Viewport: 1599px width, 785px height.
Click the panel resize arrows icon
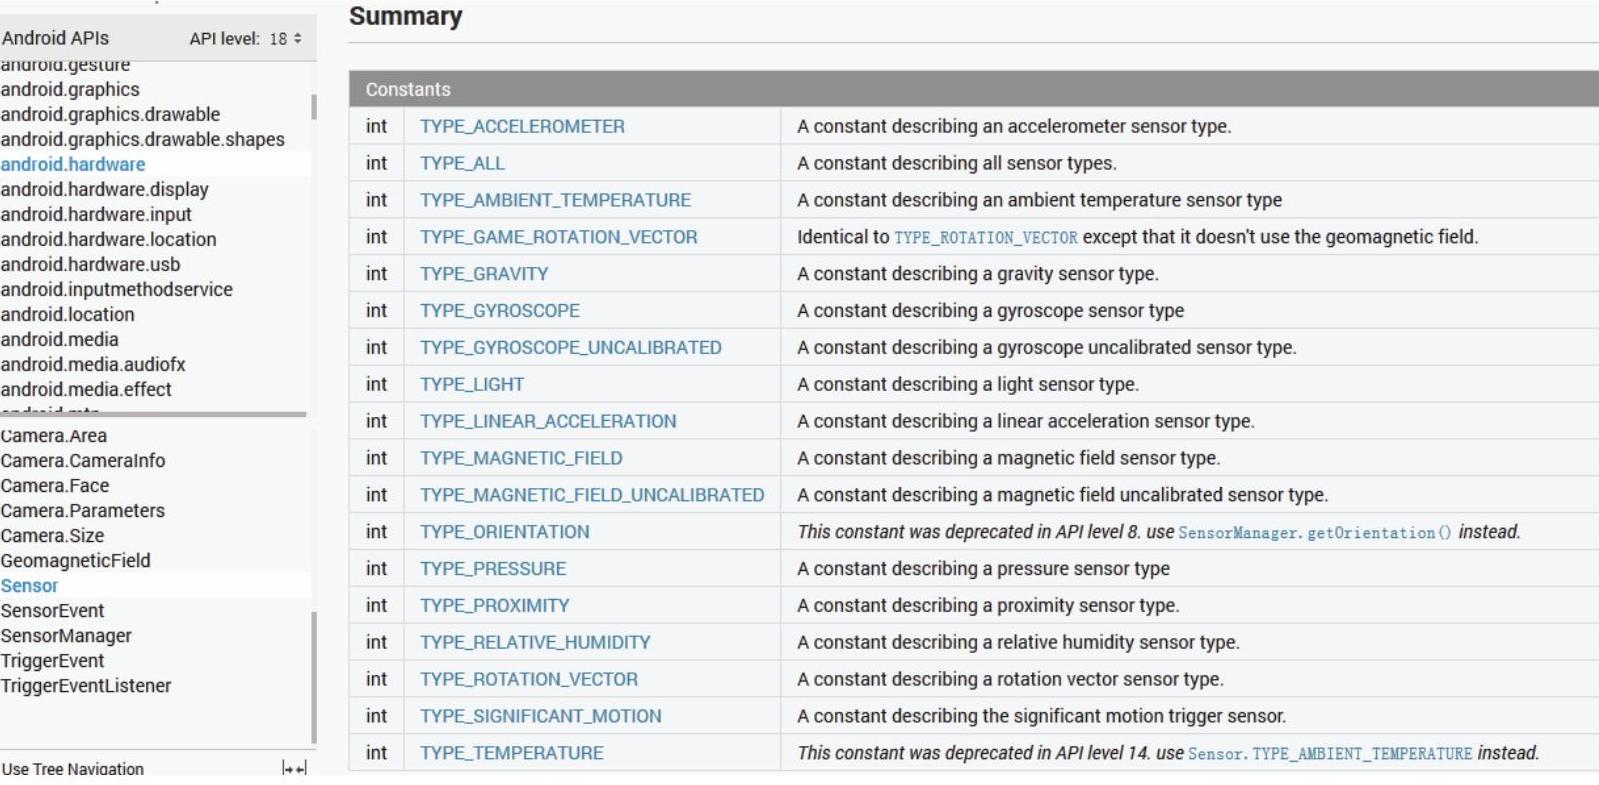(x=294, y=768)
